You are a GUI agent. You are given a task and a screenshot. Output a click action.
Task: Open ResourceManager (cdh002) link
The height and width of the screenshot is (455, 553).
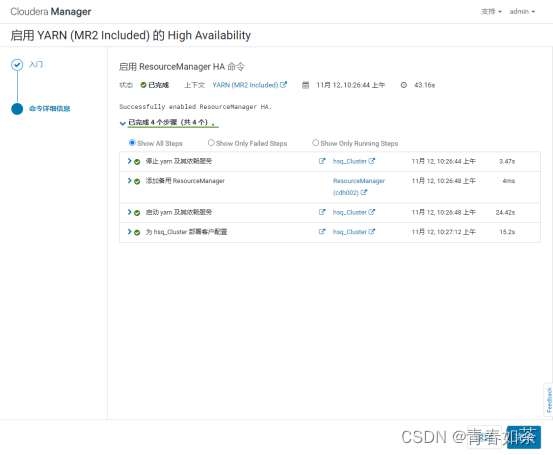[x=359, y=187]
